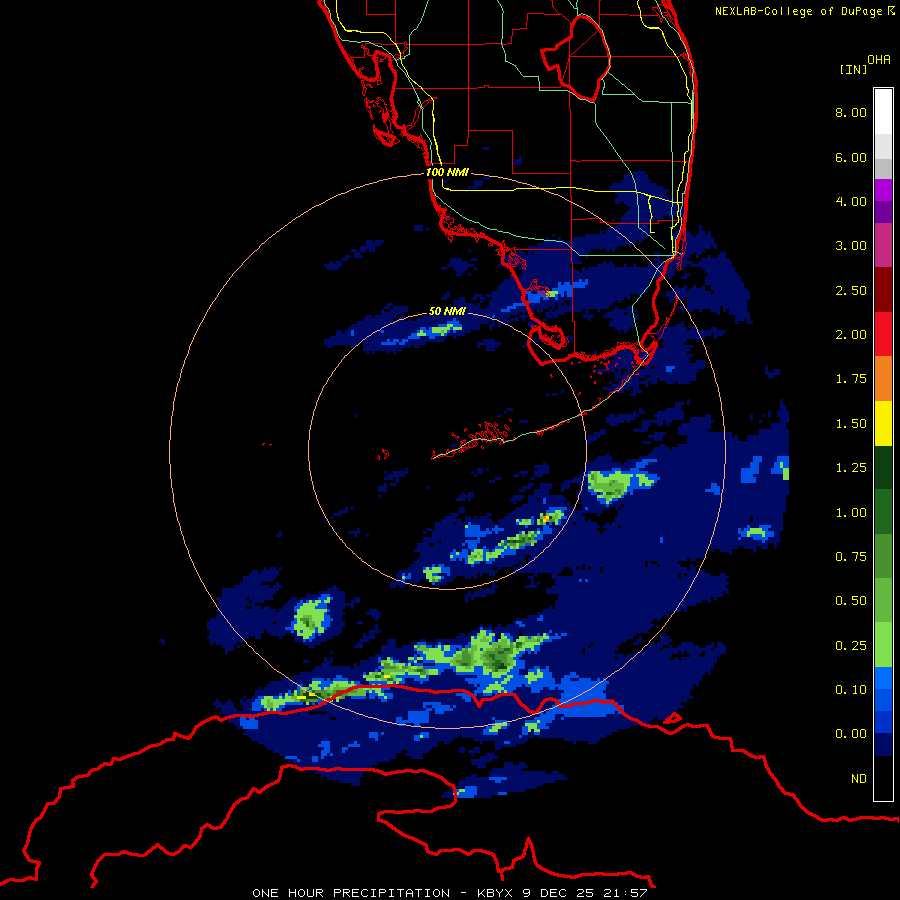Click the 8.00 legend value
The image size is (900, 900).
851,112
